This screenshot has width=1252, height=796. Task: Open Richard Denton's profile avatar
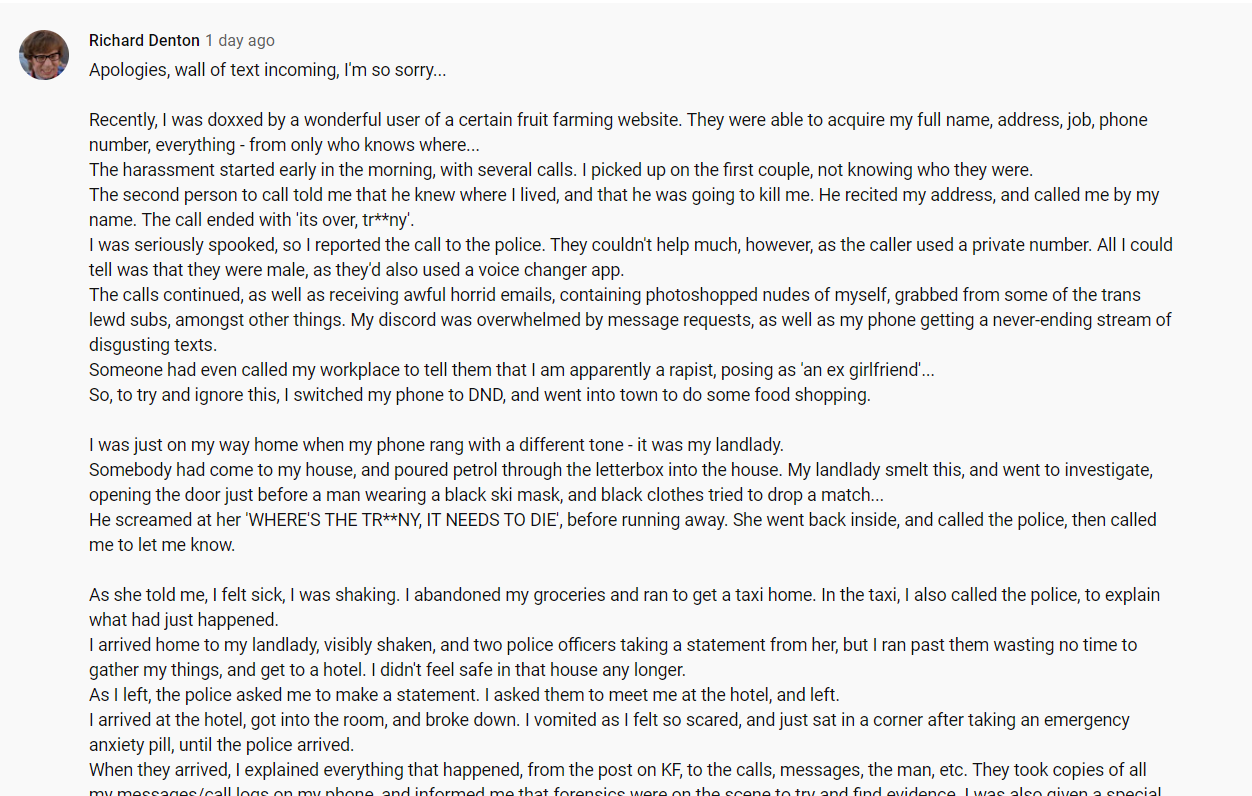(44, 55)
